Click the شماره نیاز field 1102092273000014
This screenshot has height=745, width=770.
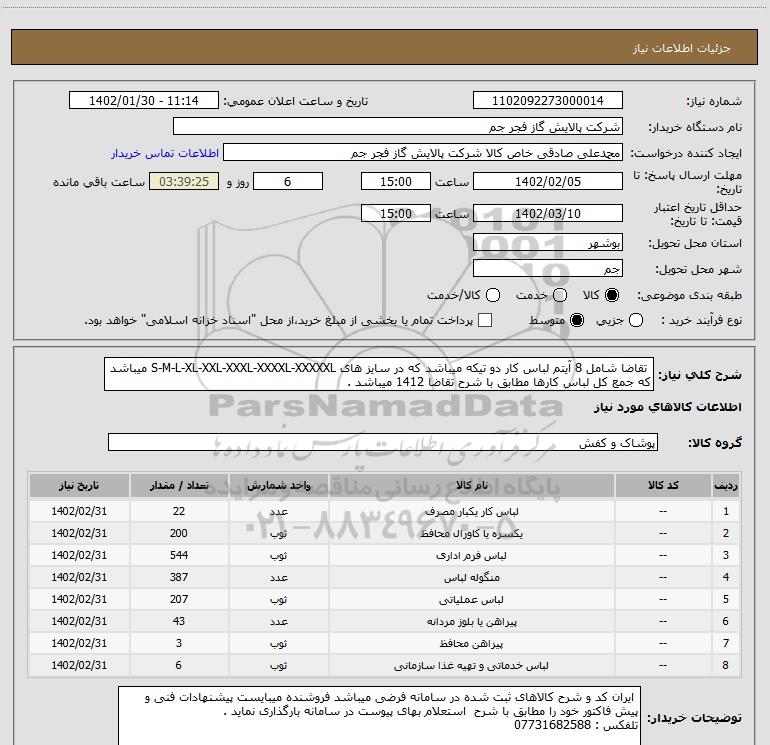point(548,101)
